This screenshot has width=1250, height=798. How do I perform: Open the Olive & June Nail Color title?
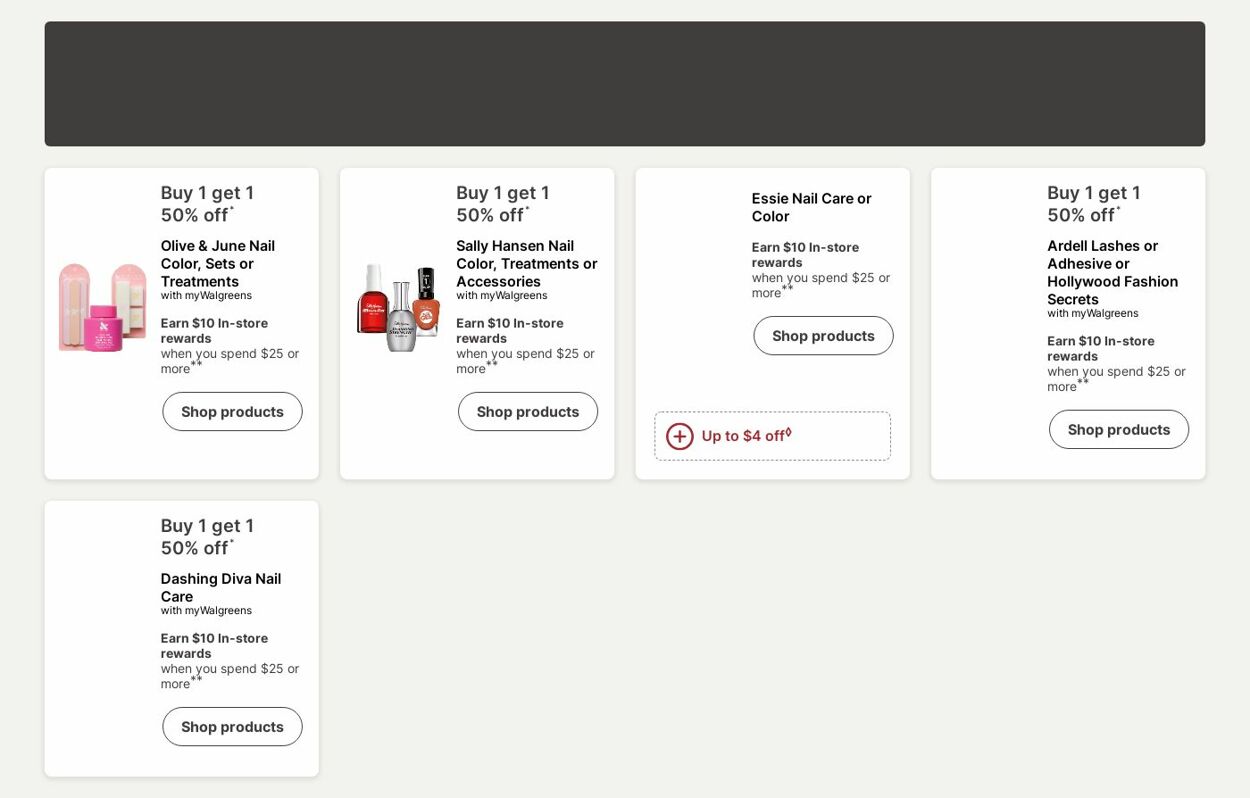pyautogui.click(x=218, y=263)
